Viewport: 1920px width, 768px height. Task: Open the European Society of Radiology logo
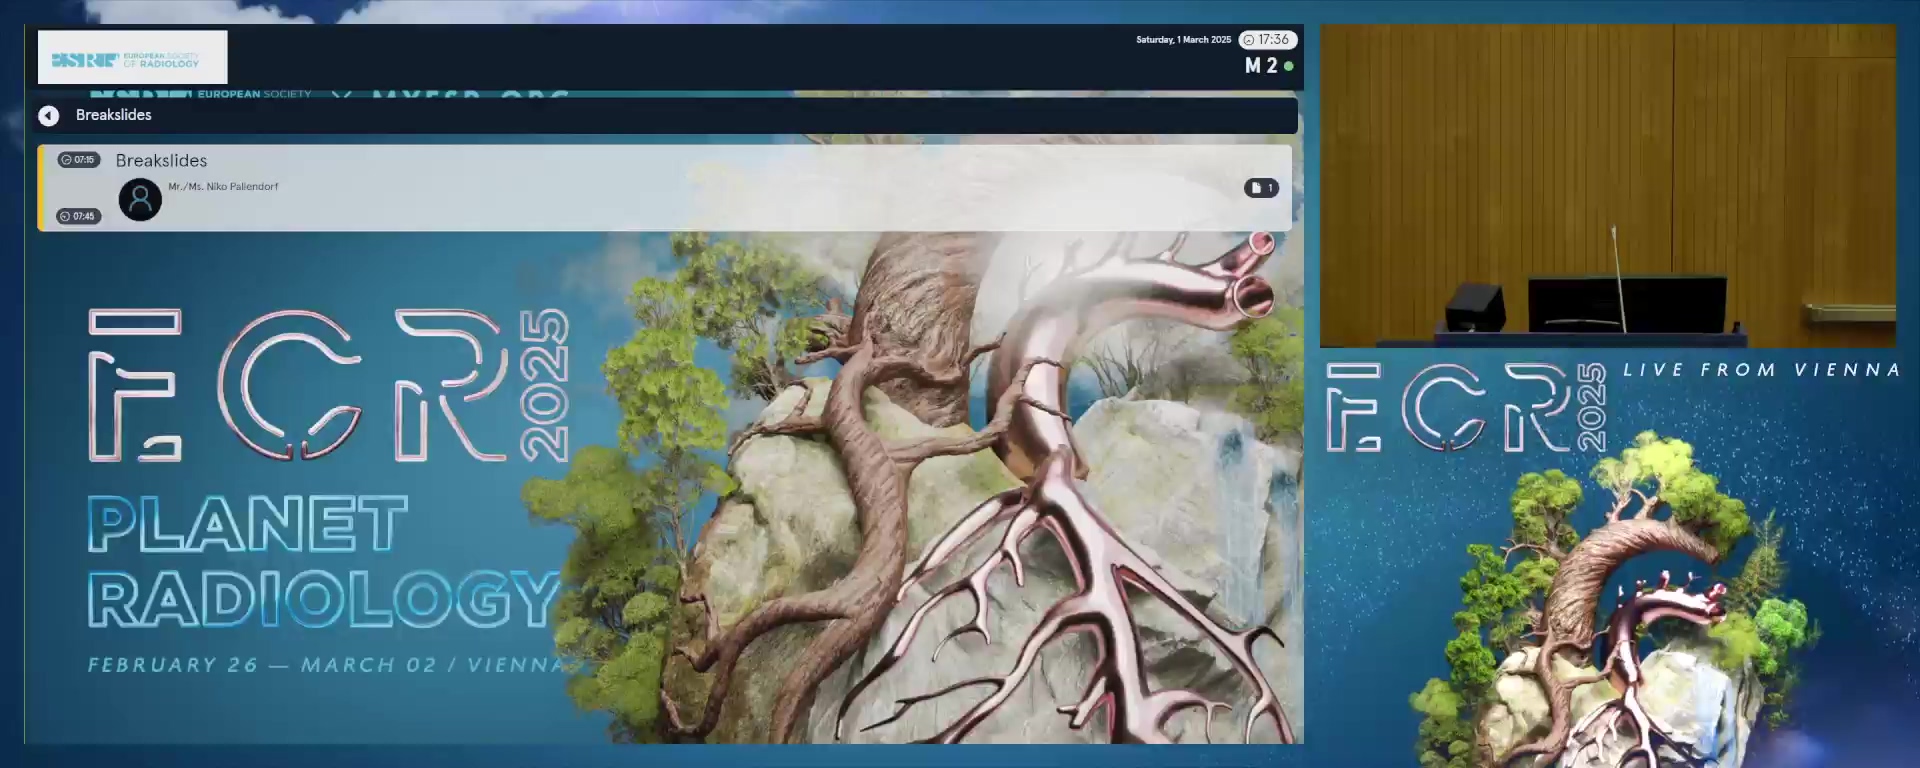133,57
